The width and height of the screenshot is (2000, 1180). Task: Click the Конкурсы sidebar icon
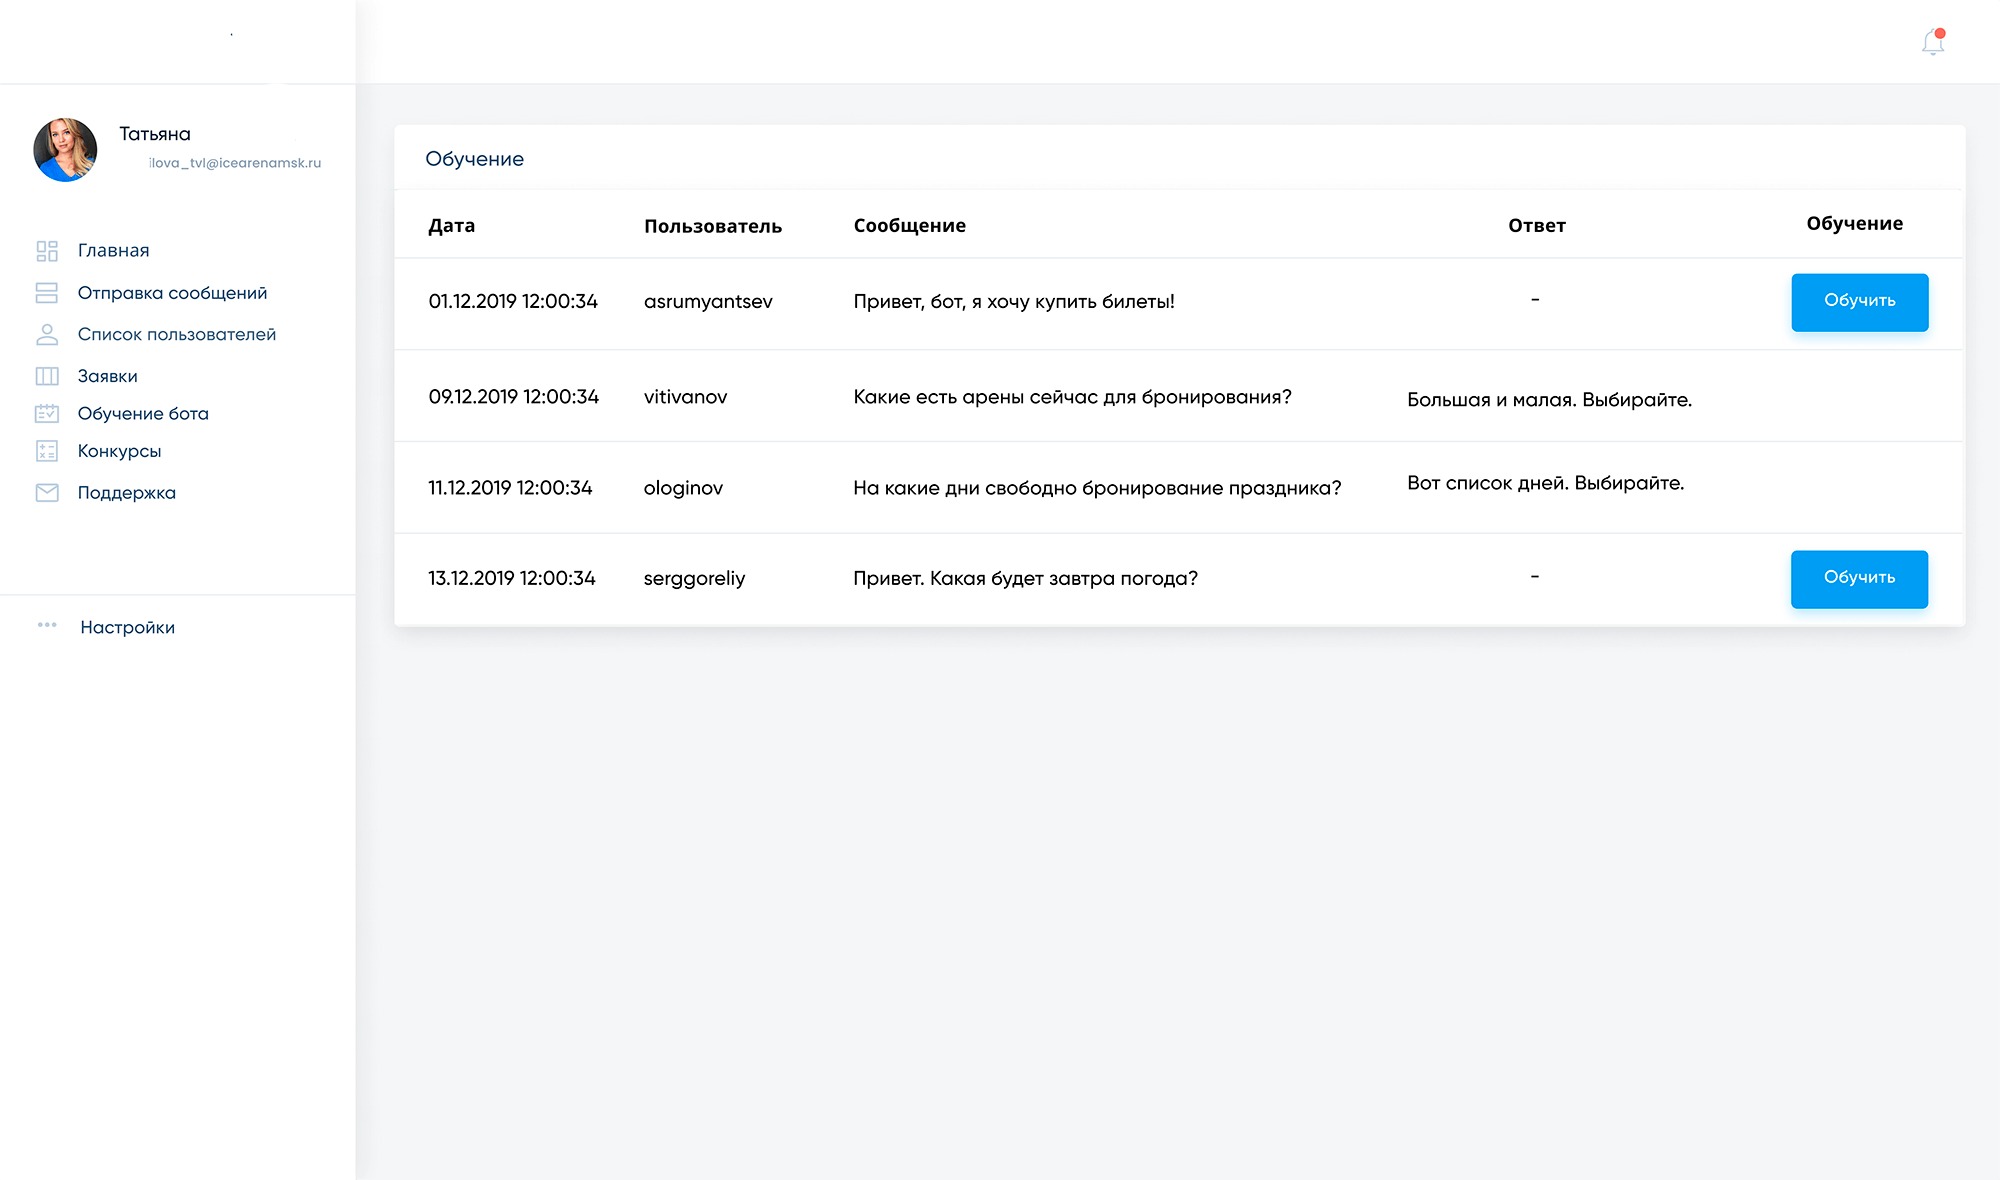coord(47,451)
